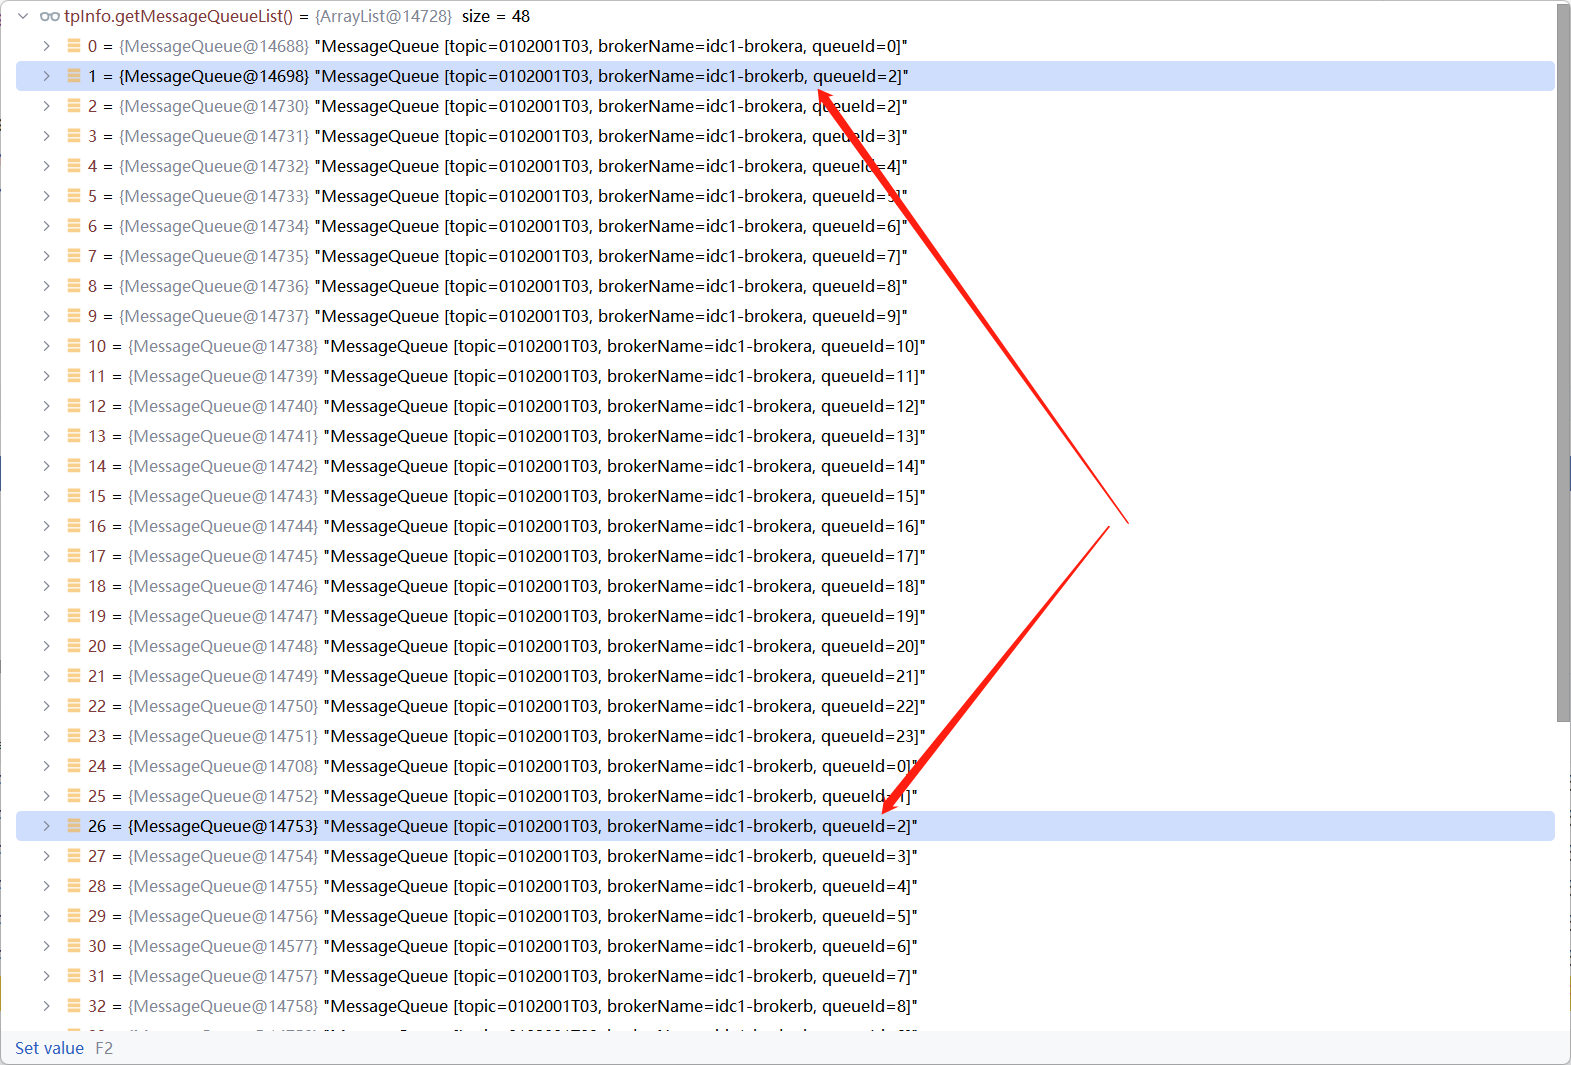Click the object icon of entry 27
This screenshot has height=1065, width=1571.
pyautogui.click(x=74, y=855)
